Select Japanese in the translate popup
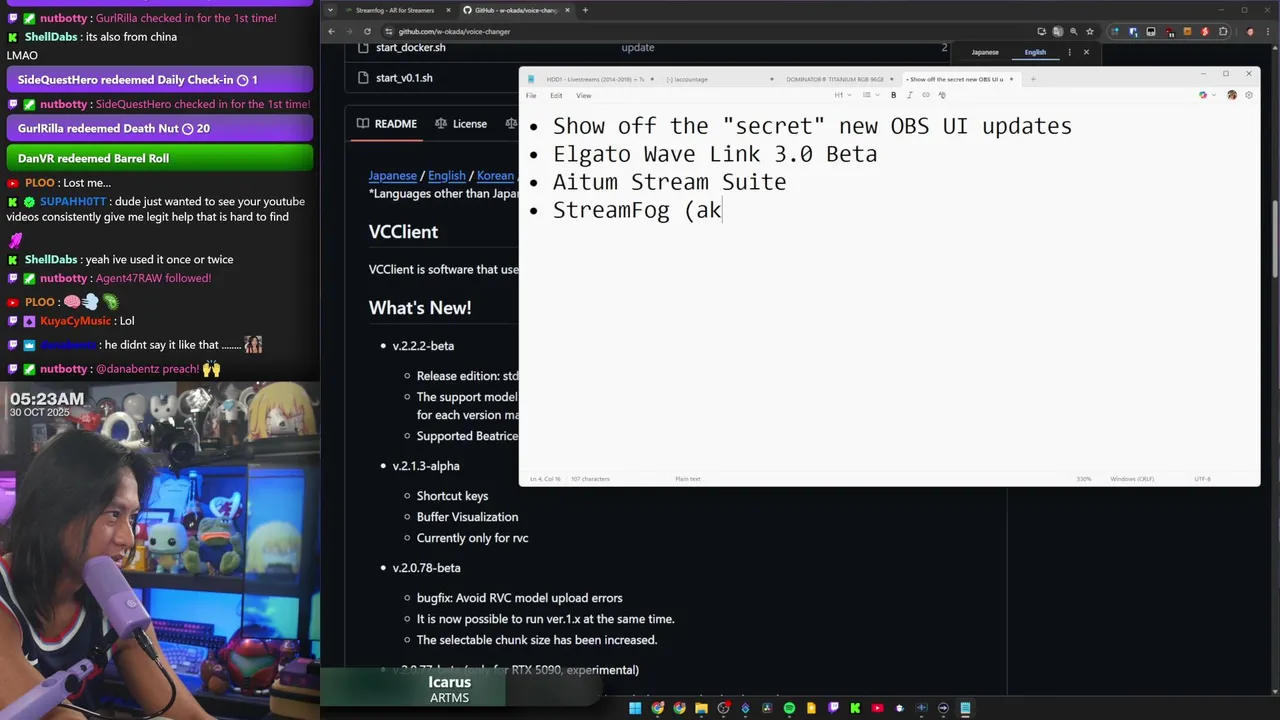The height and width of the screenshot is (720, 1280). (985, 52)
